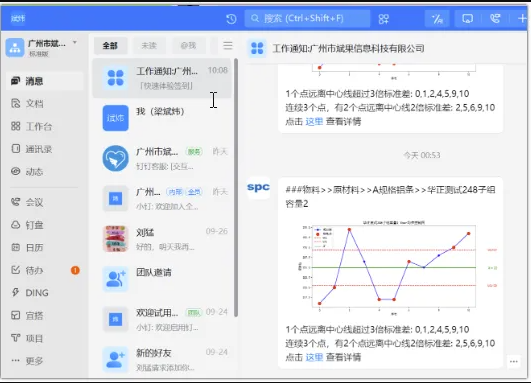The width and height of the screenshot is (531, 383).
Task: Click the 新的好友 person-plus icon
Action: [115, 359]
